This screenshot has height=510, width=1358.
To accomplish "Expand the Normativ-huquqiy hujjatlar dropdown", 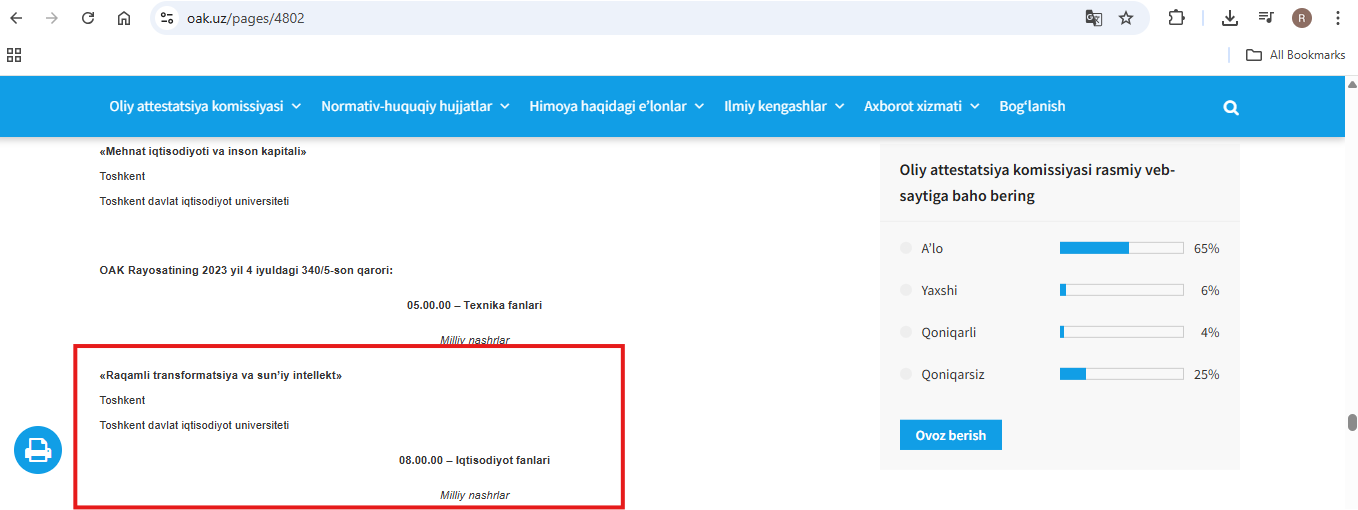I will click(x=415, y=106).
